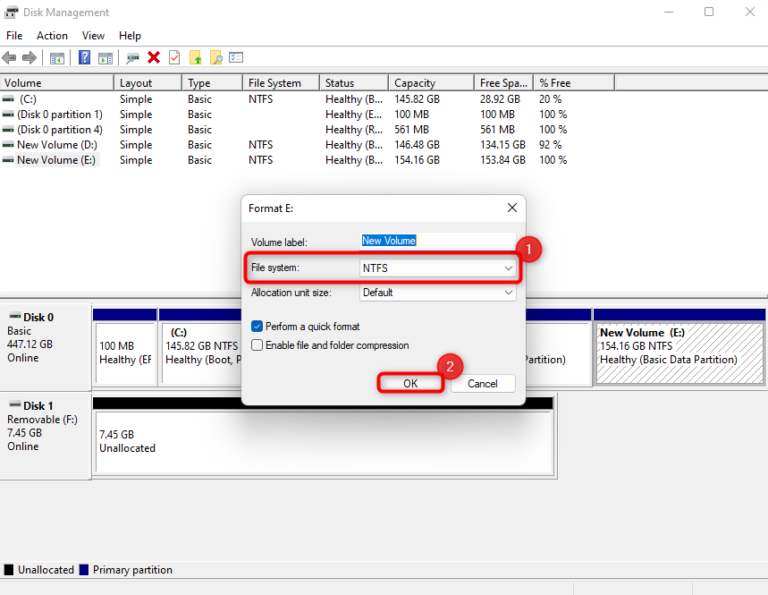Click the Back arrow toolbar icon

click(x=10, y=58)
